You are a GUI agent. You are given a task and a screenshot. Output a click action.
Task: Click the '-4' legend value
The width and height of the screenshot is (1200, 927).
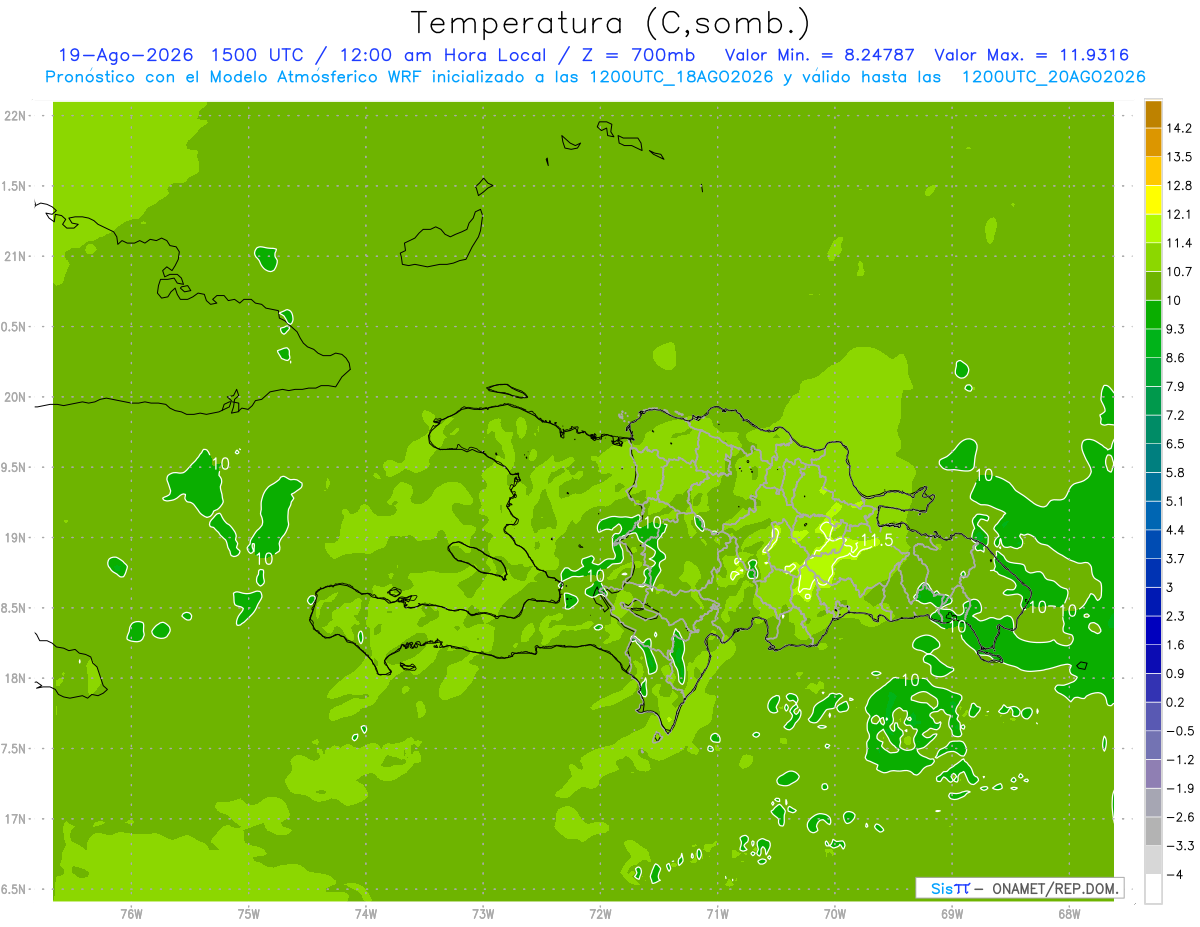[1173, 875]
